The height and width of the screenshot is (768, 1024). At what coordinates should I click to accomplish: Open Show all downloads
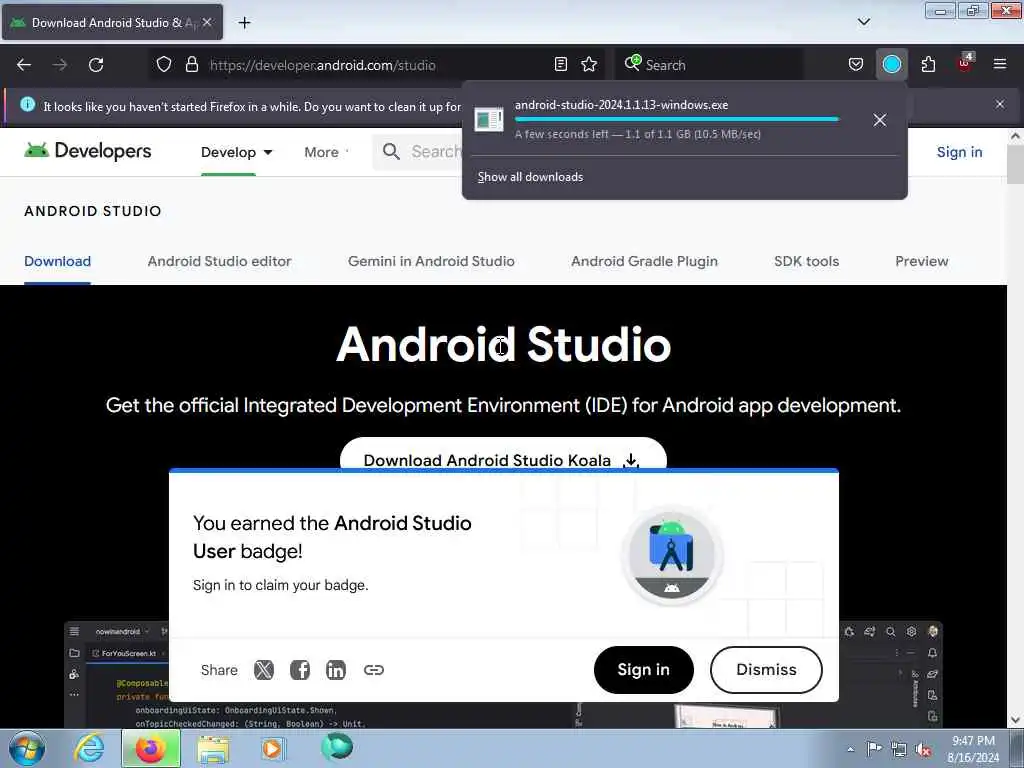(530, 177)
